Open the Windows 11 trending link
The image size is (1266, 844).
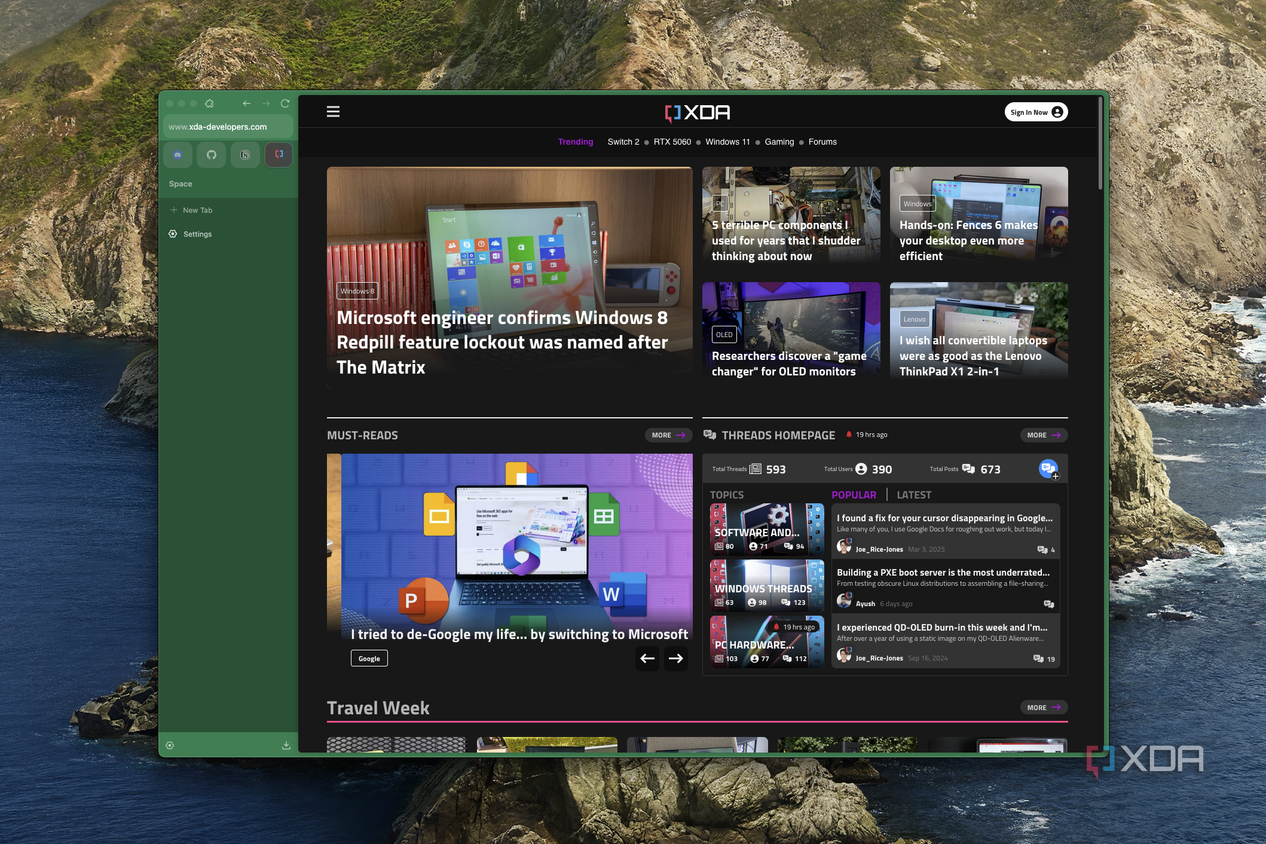click(x=727, y=142)
